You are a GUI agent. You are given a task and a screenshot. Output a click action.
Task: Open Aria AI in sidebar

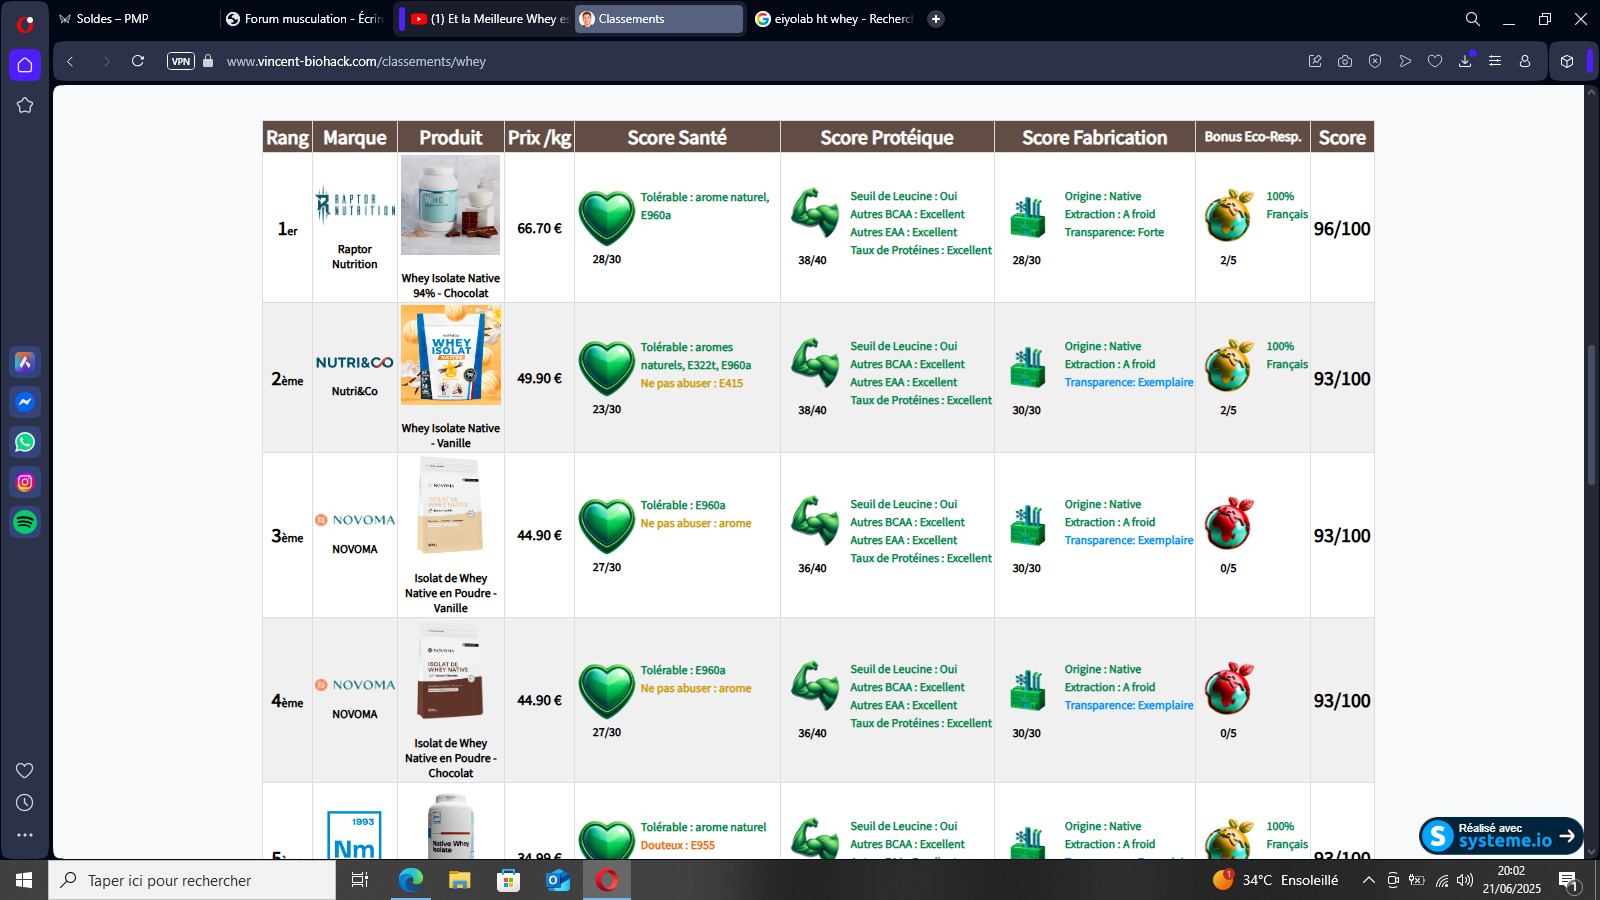(25, 362)
